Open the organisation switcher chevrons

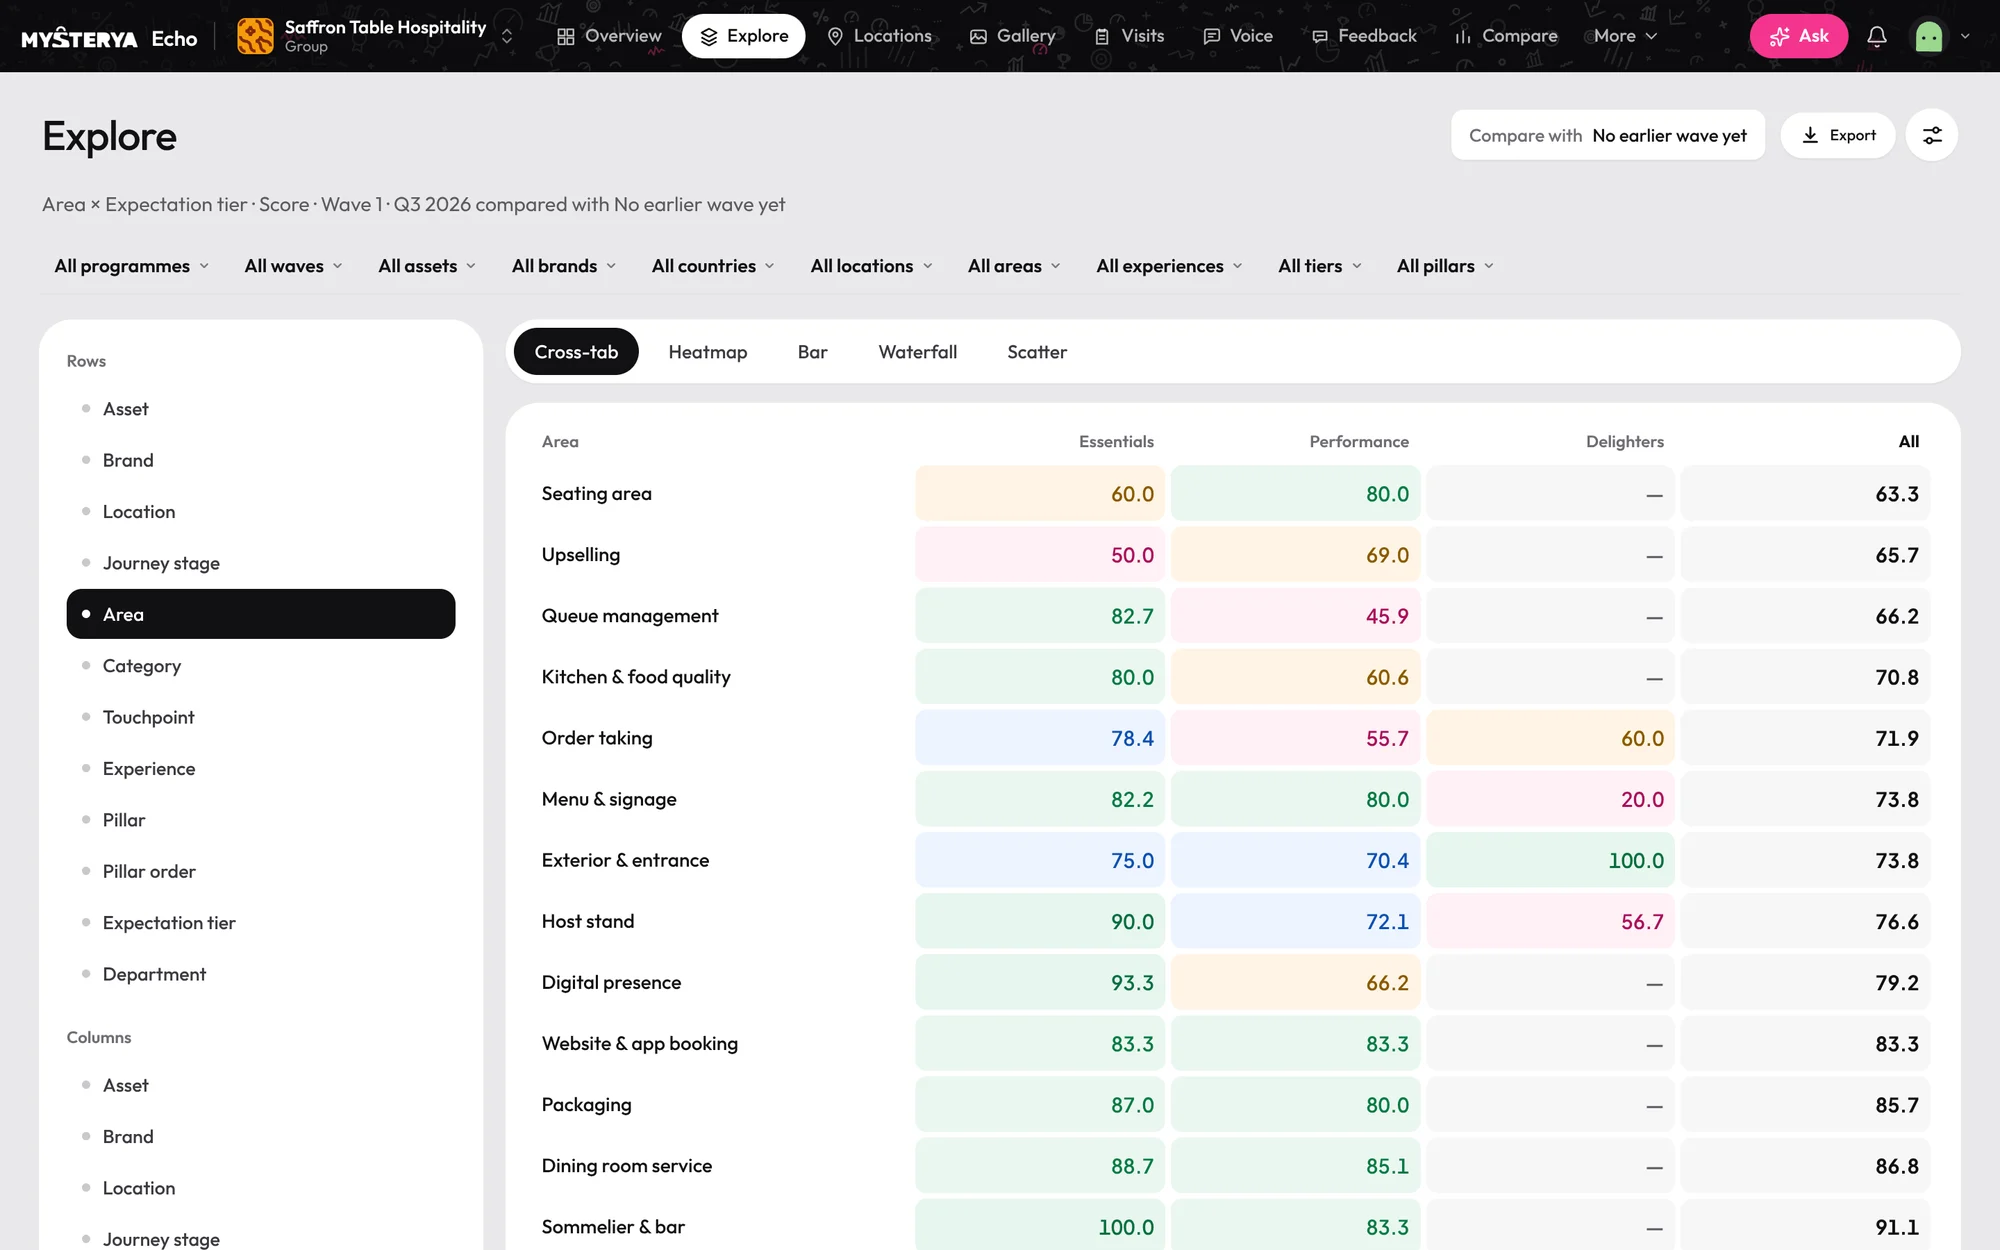507,36
